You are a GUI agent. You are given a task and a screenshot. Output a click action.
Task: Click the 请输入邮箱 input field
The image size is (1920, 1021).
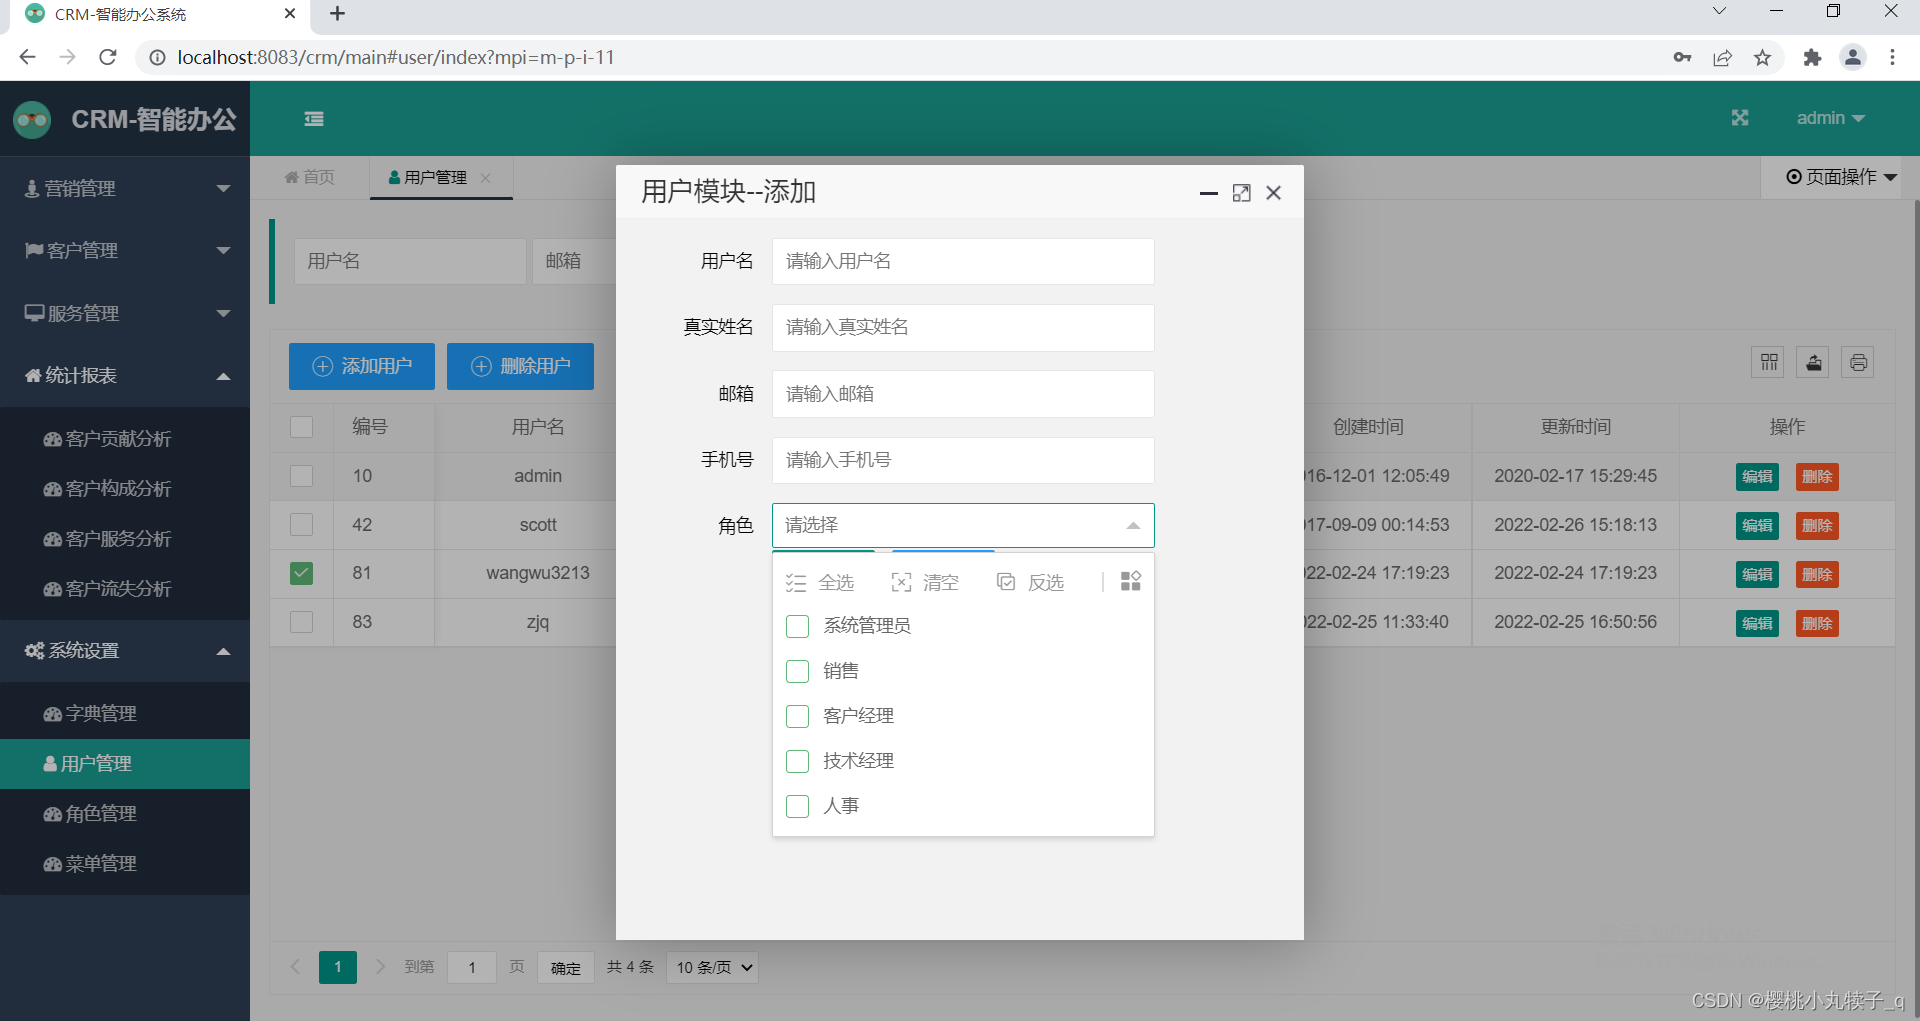[962, 393]
